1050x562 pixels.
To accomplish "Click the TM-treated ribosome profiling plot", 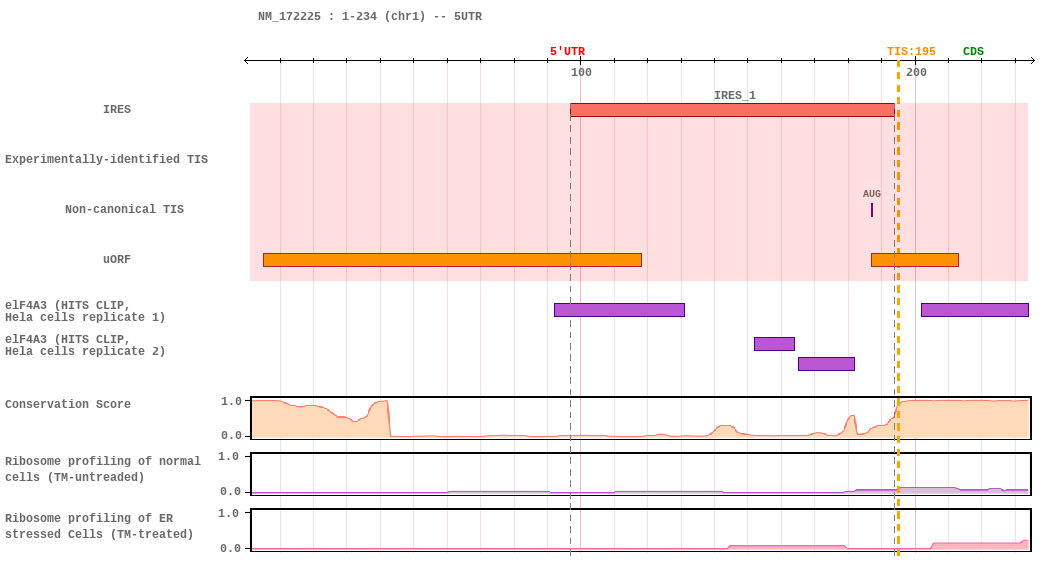I will pos(641,531).
